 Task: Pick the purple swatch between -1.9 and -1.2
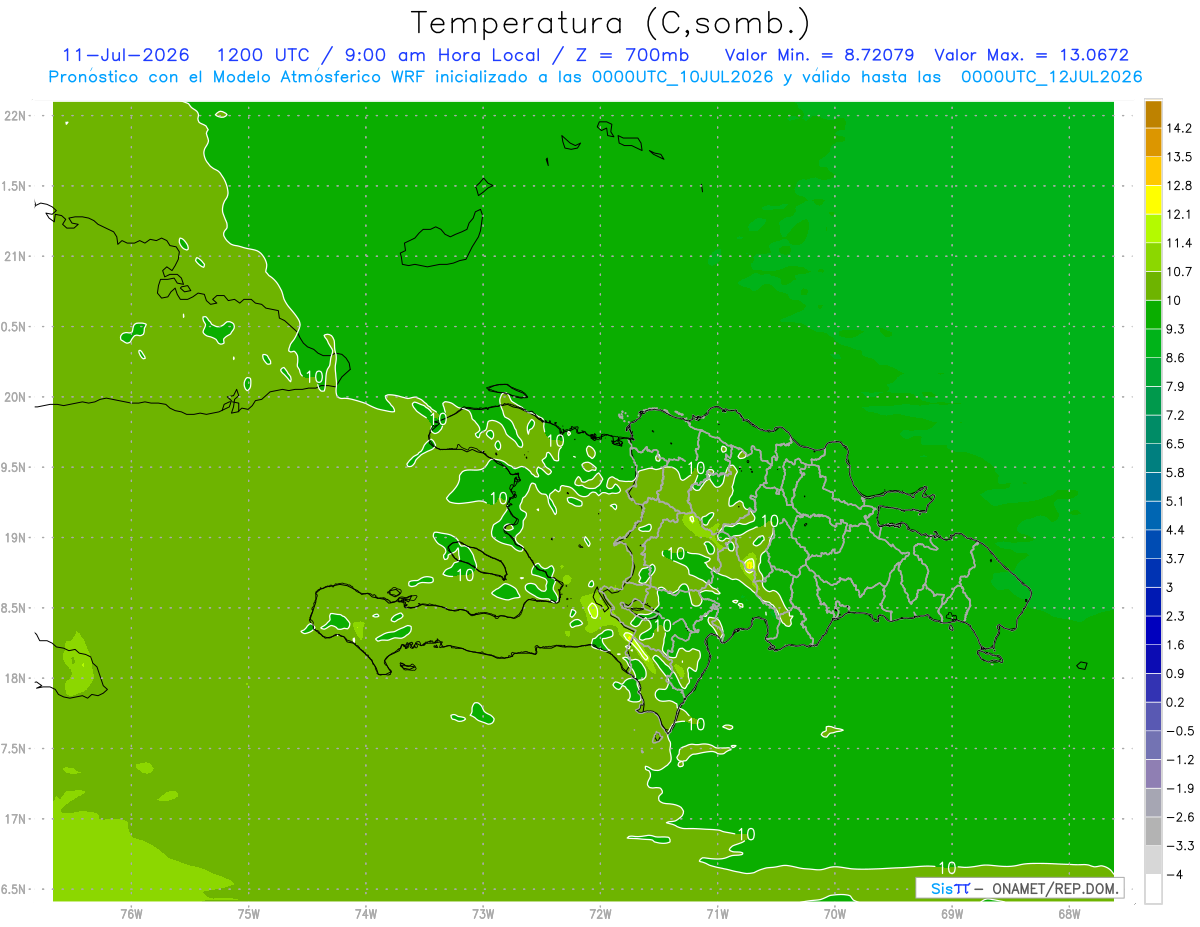coord(1153,774)
